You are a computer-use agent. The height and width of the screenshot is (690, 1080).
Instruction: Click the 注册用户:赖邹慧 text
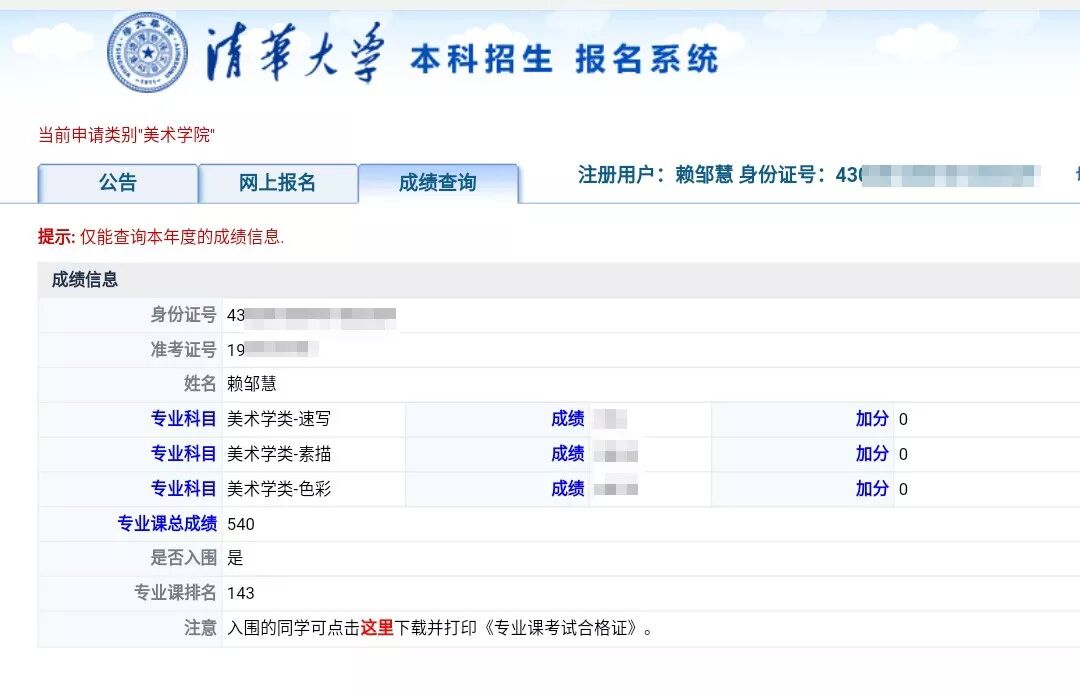coord(655,175)
